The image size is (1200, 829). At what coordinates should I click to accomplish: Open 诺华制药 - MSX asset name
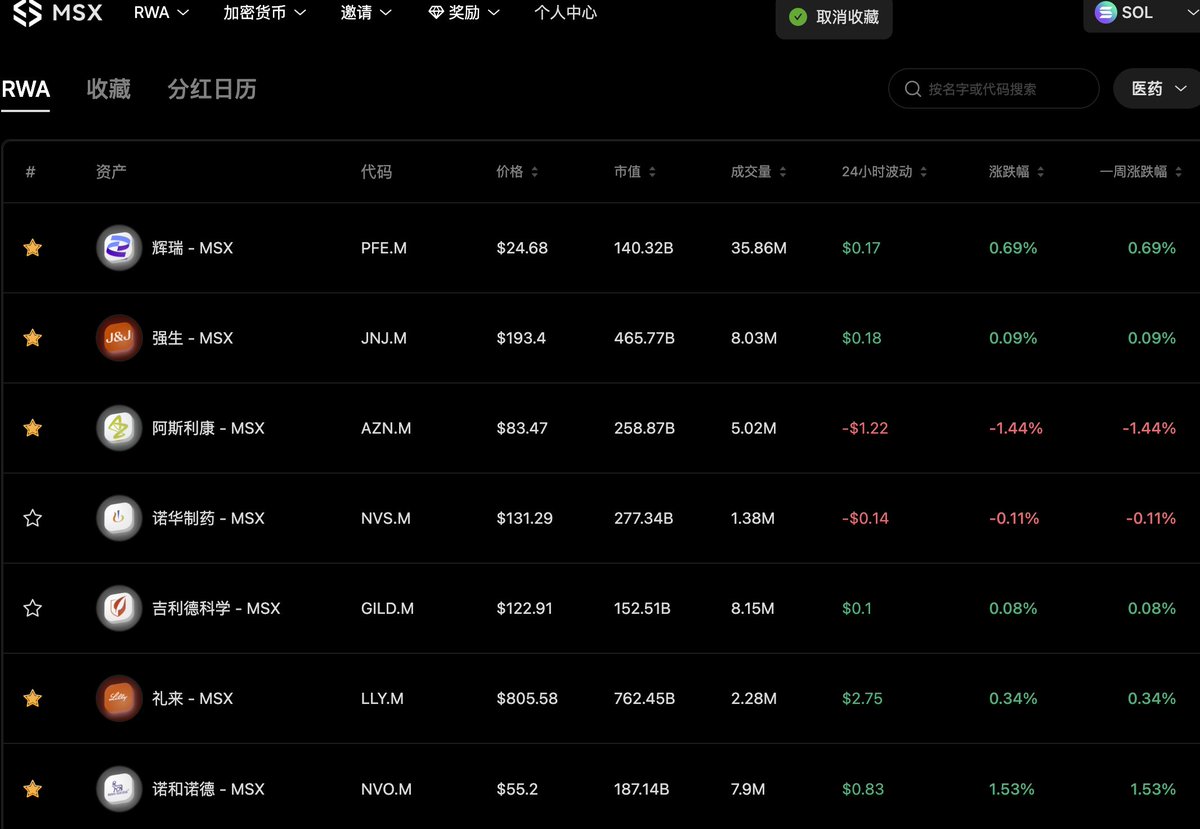(208, 518)
